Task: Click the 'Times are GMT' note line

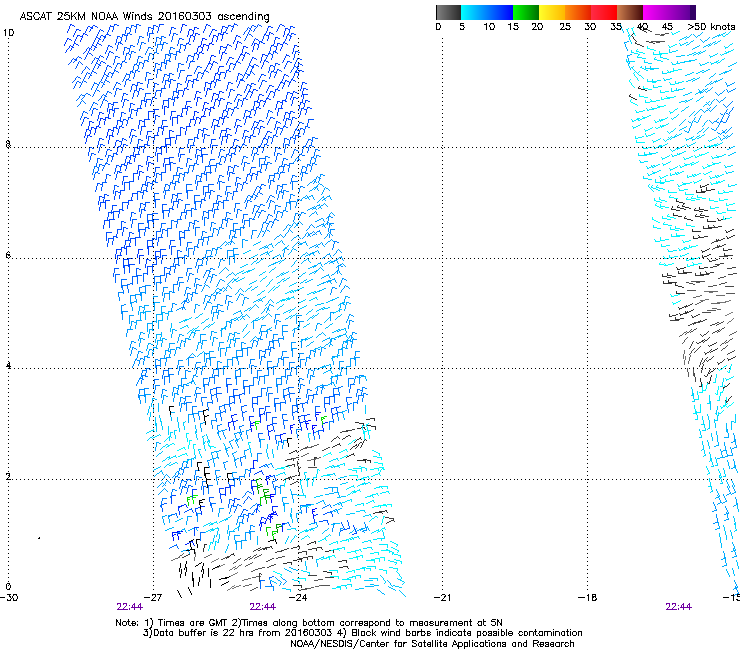Action: tap(309, 623)
